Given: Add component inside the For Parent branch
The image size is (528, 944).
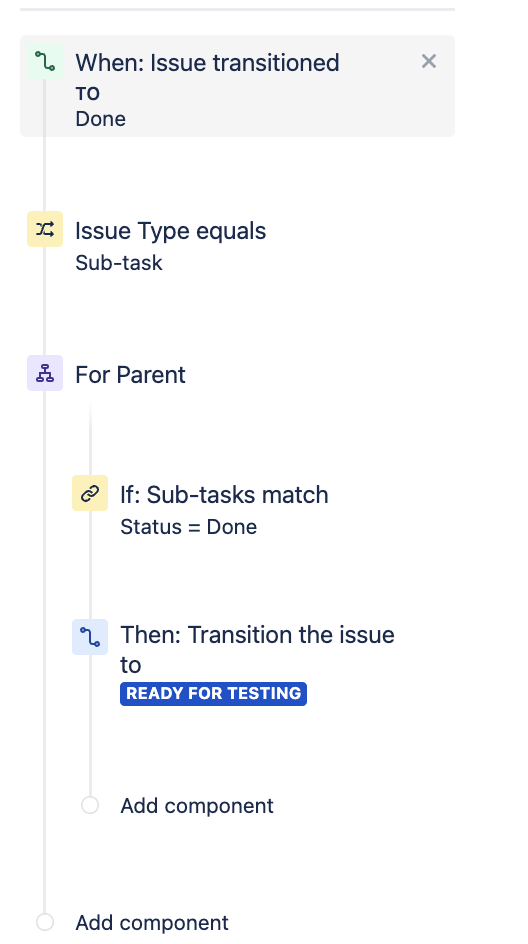Looking at the screenshot, I should [197, 806].
